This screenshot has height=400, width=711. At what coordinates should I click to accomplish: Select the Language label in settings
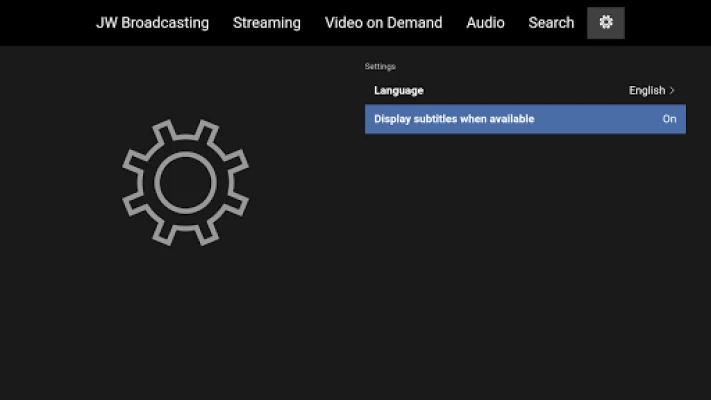(x=398, y=90)
